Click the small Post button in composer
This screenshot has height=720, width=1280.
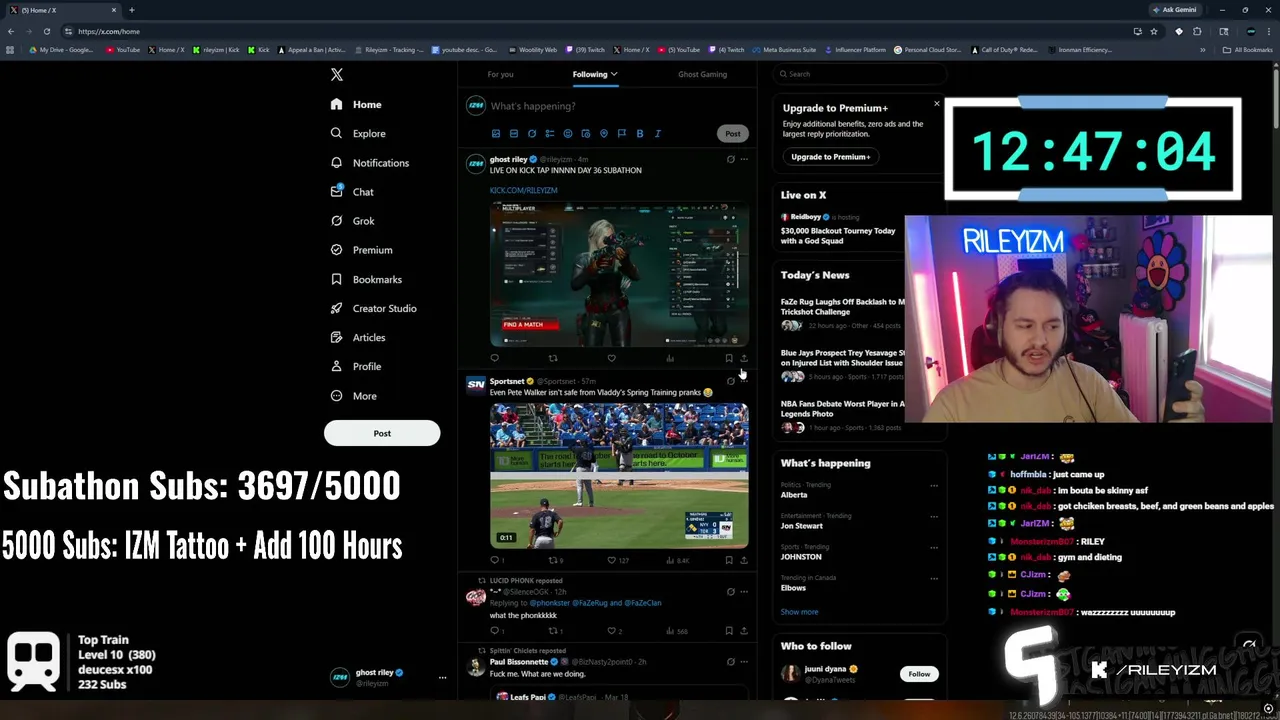(x=733, y=133)
